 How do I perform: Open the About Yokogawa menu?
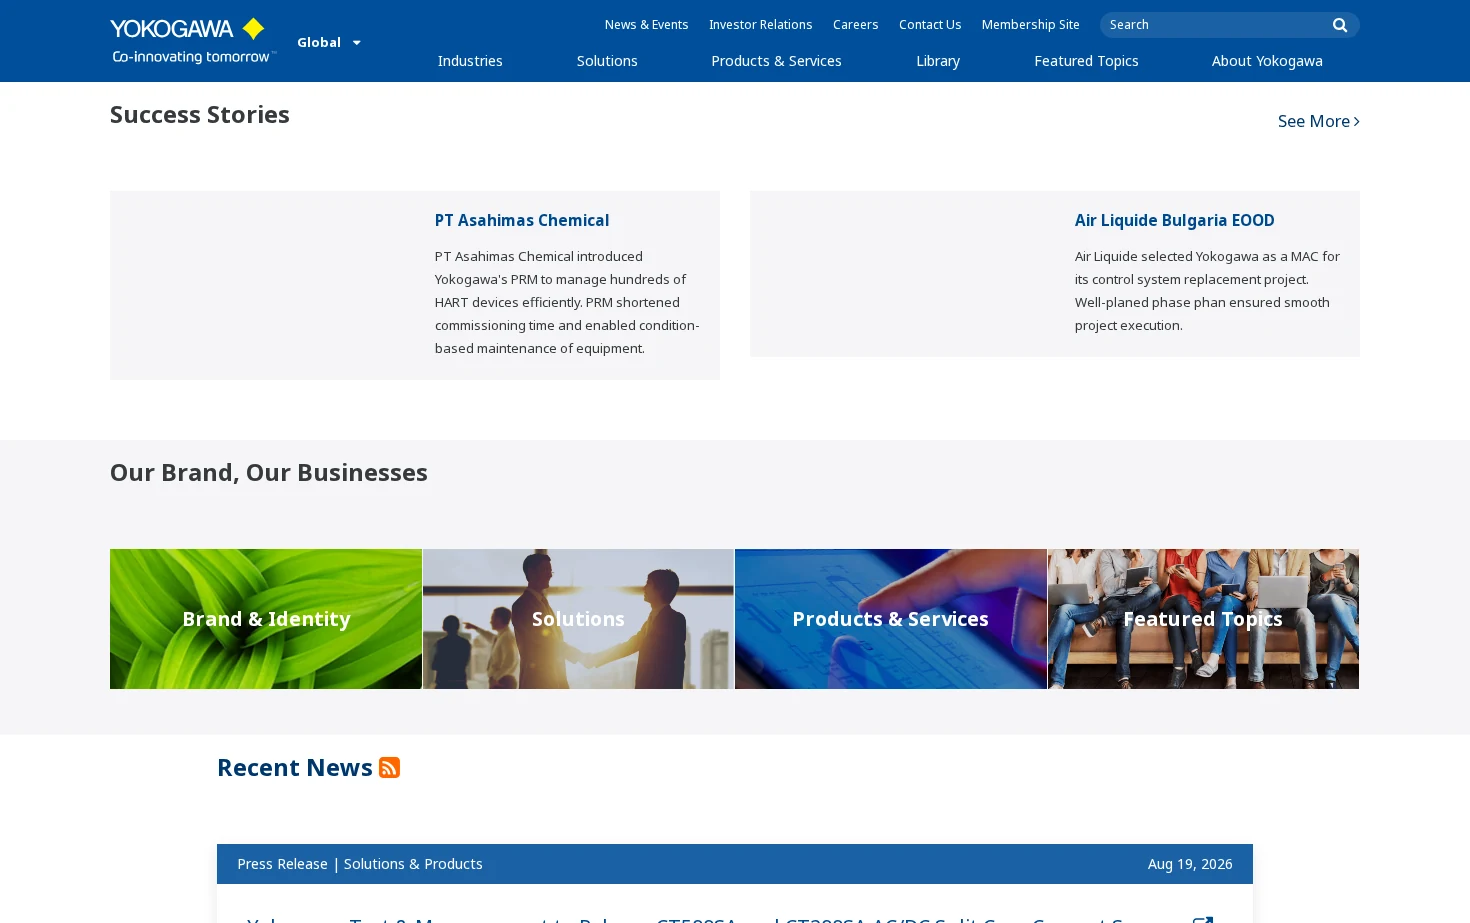pyautogui.click(x=1267, y=61)
